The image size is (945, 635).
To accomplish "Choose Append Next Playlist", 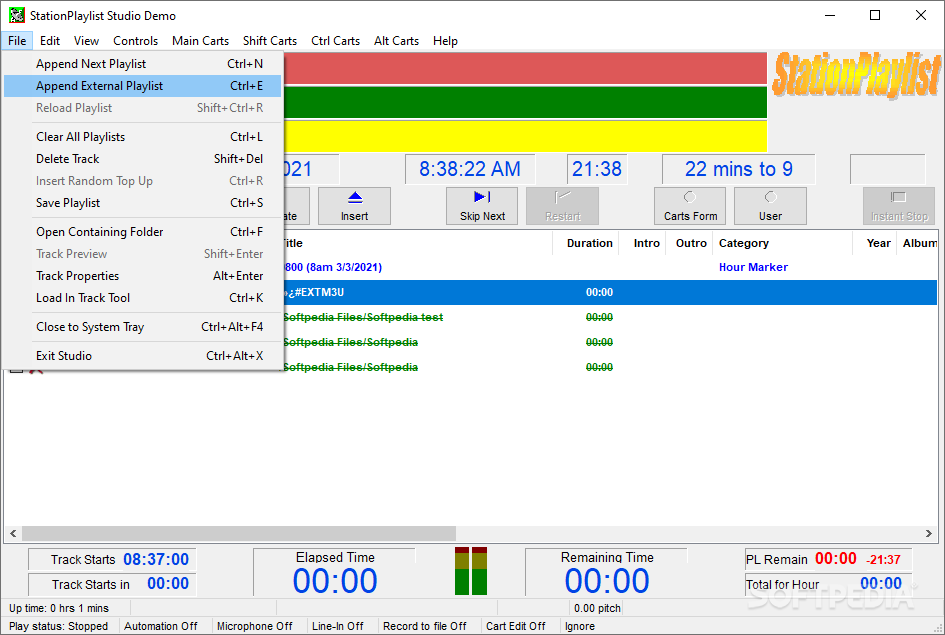I will (142, 64).
